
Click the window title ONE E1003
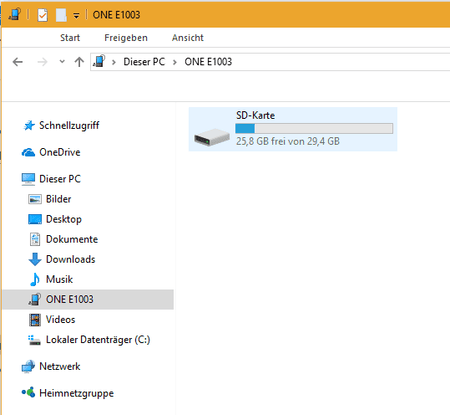coord(116,15)
